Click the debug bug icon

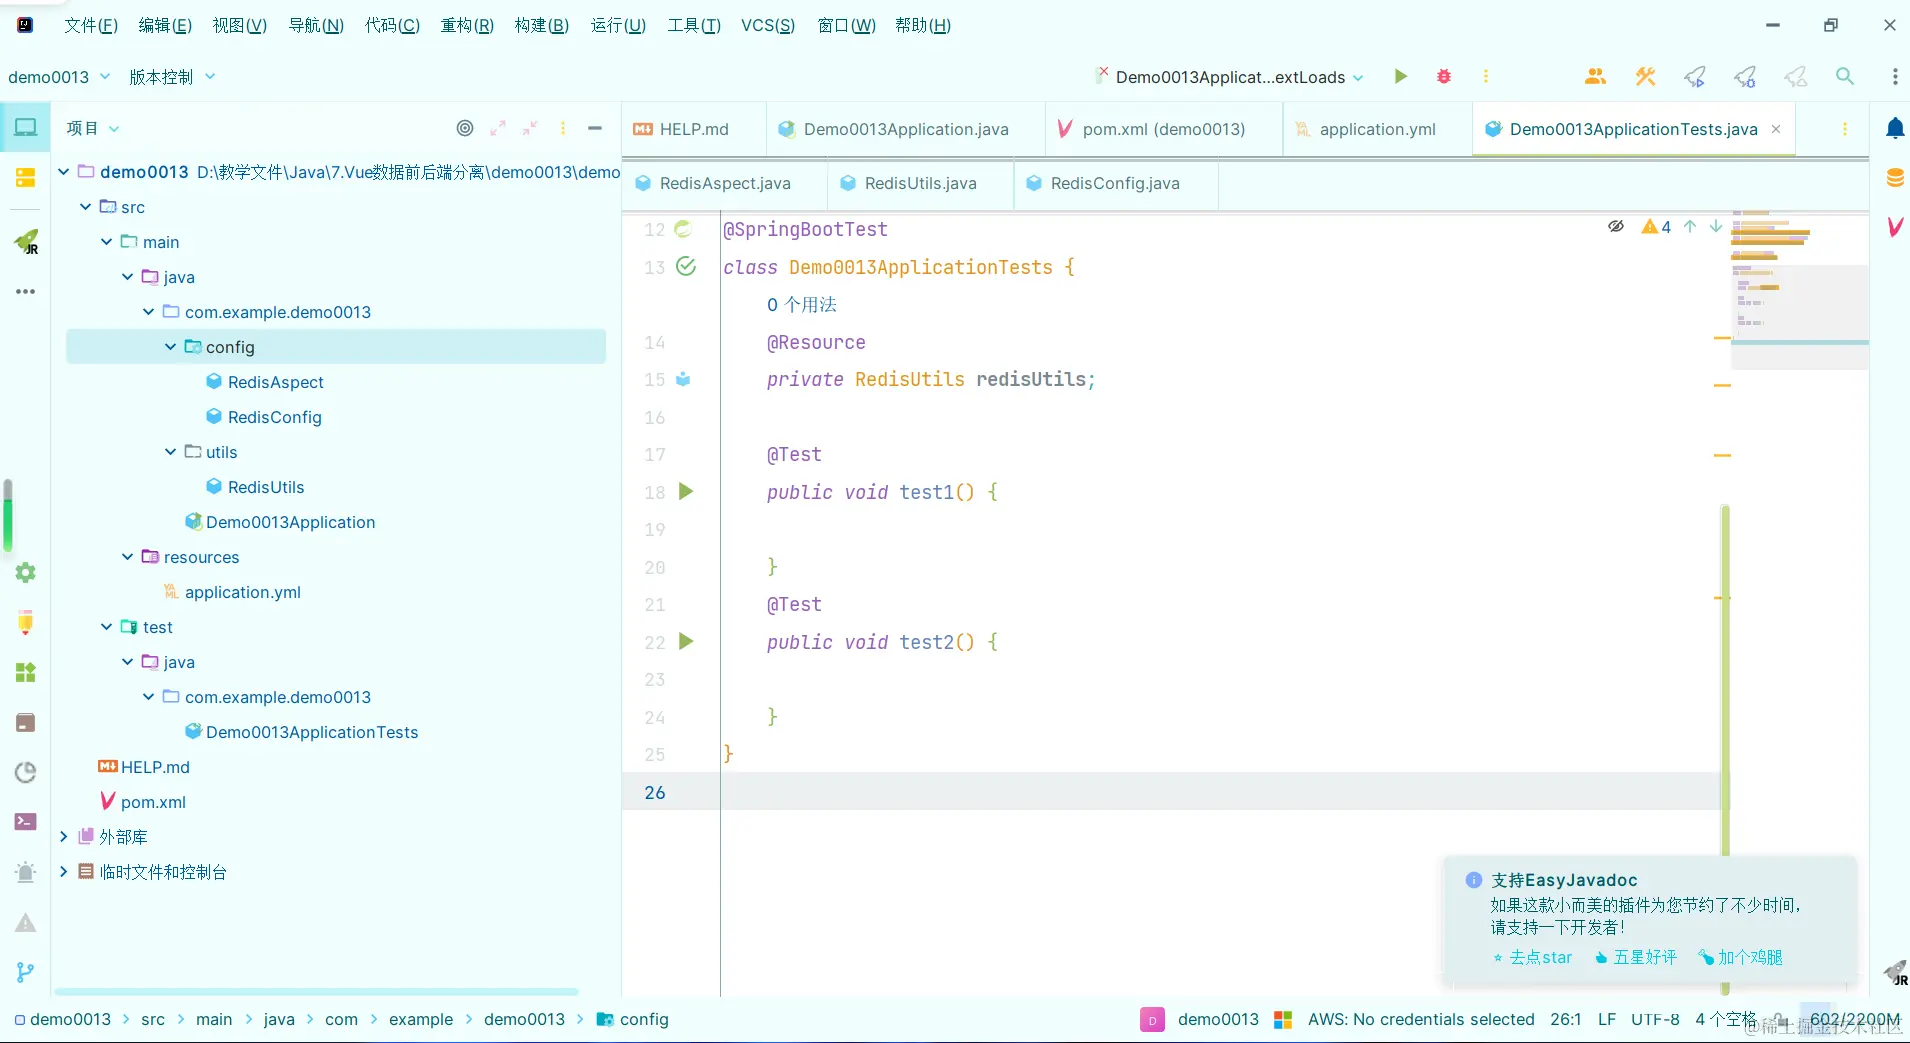tap(1443, 76)
